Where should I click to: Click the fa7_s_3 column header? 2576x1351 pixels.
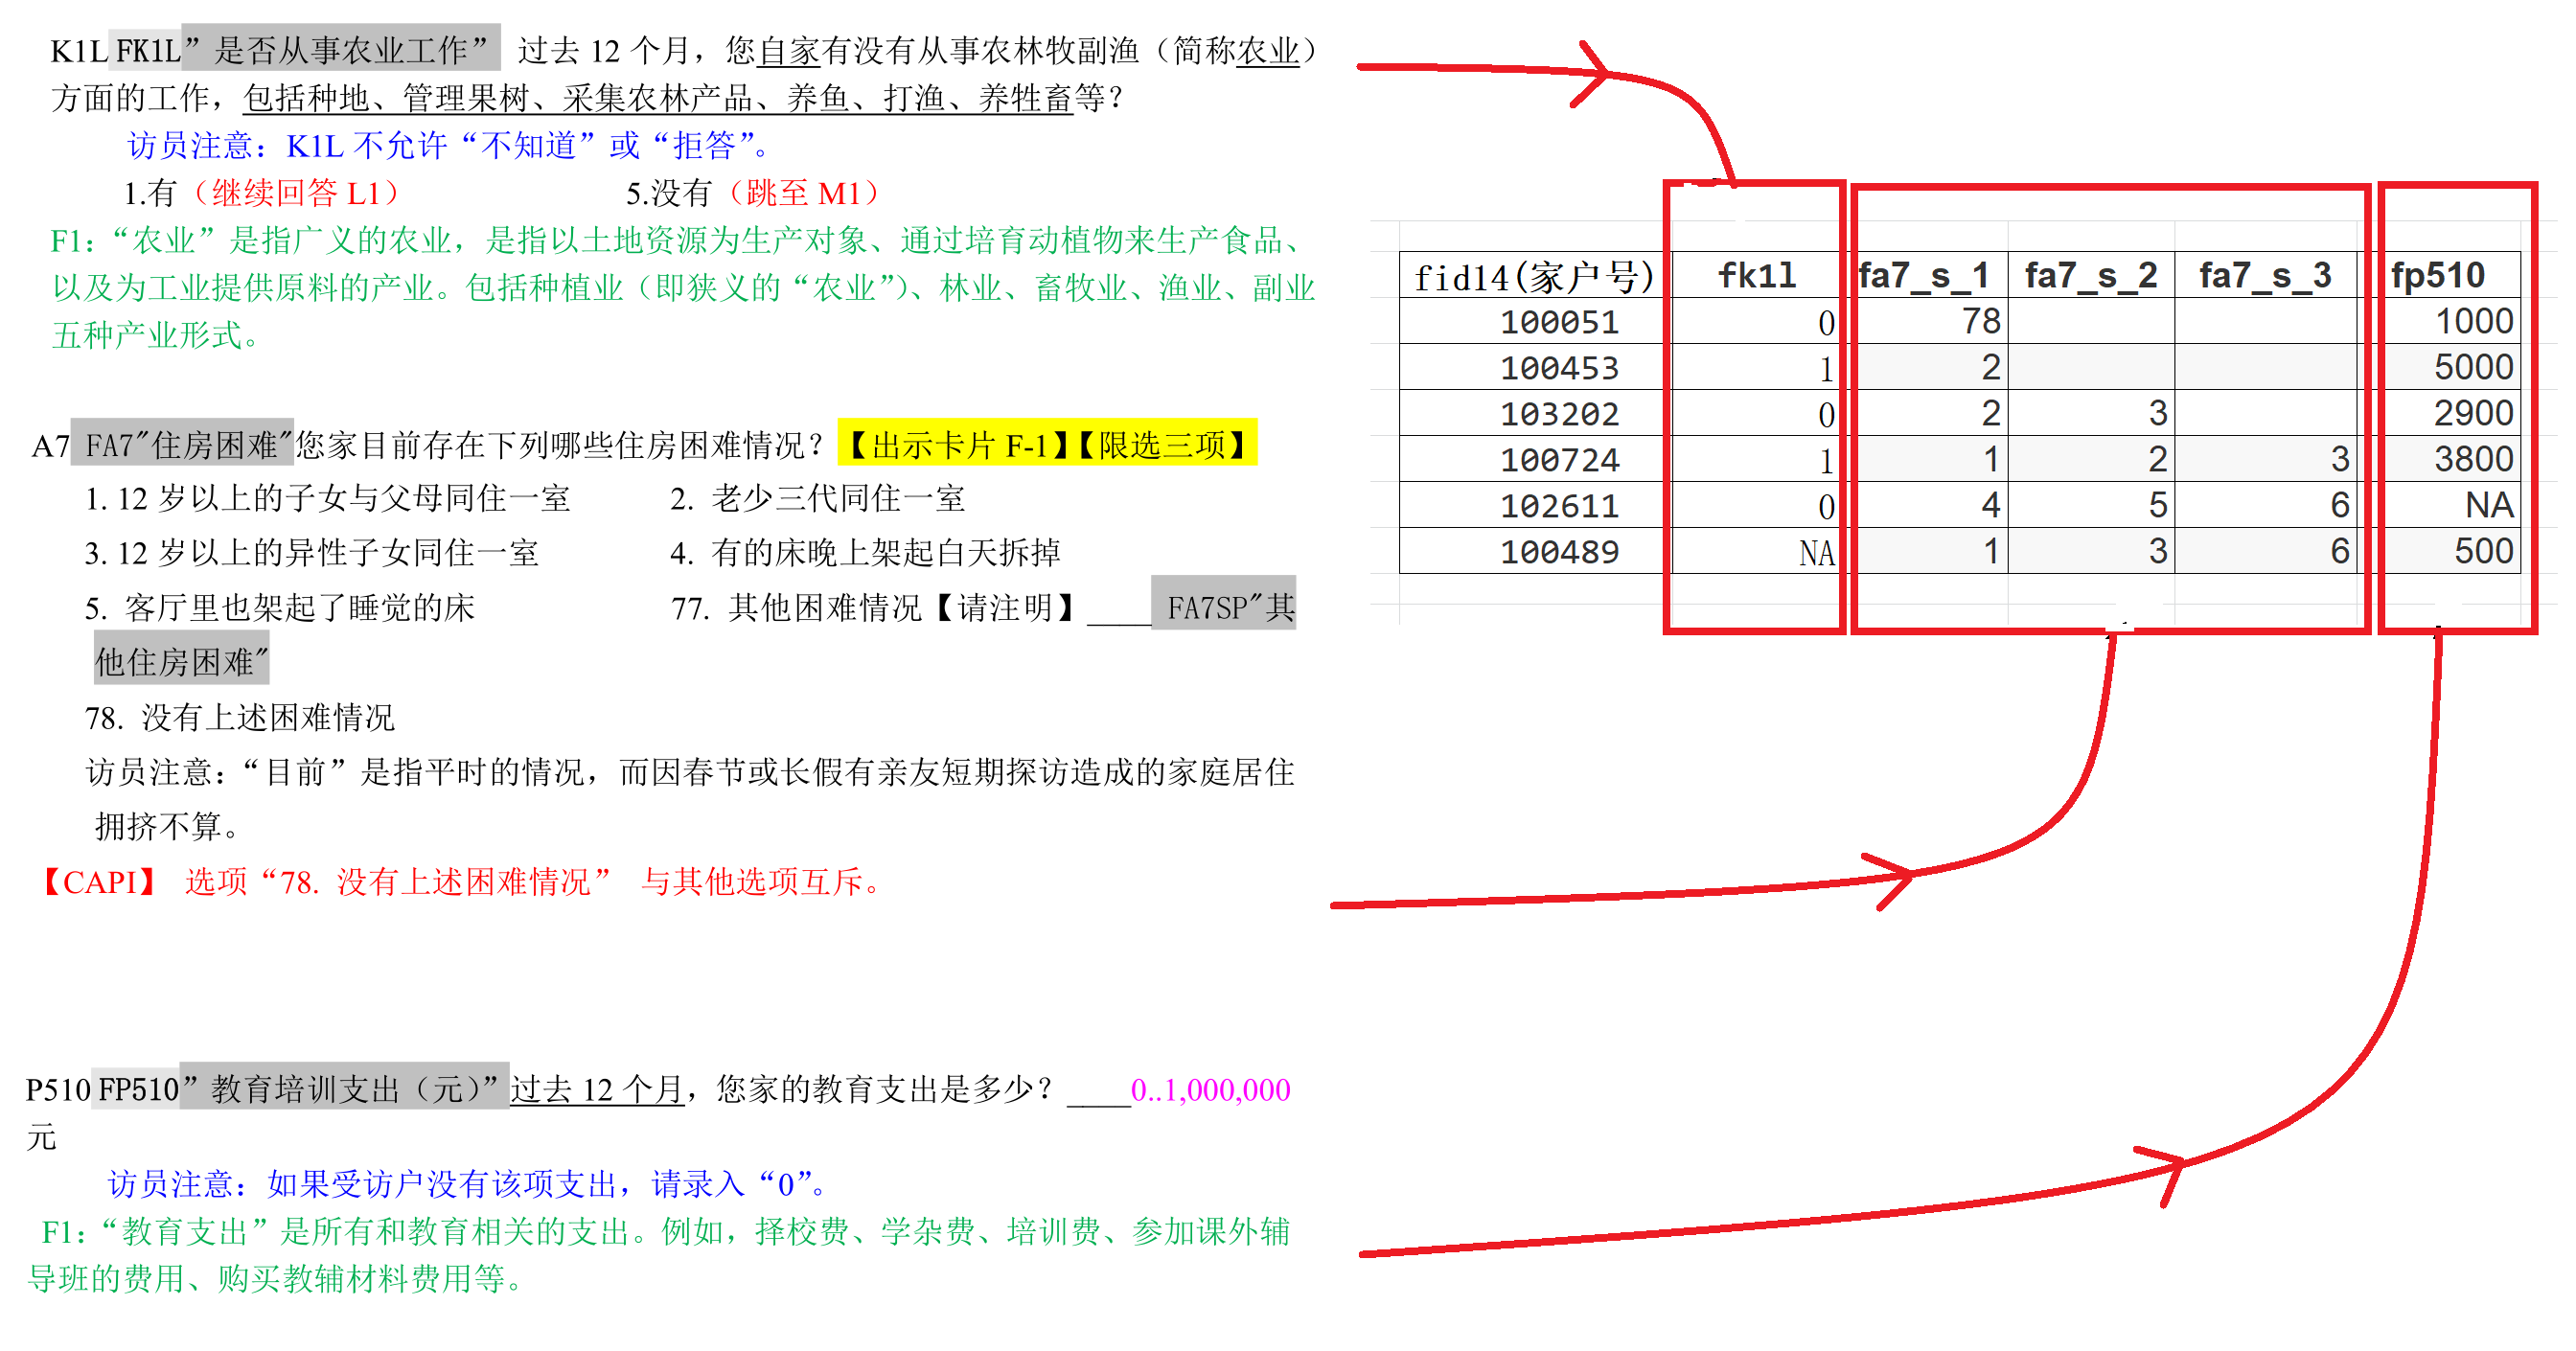(x=2265, y=275)
